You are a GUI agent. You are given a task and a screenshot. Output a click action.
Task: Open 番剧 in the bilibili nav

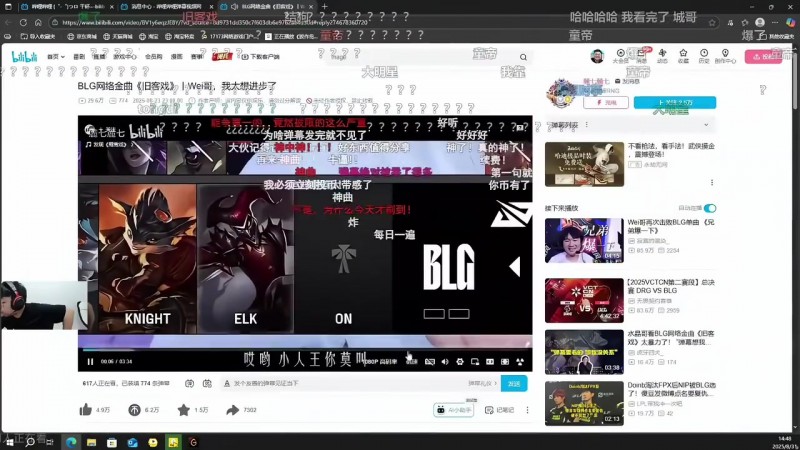[x=79, y=57]
